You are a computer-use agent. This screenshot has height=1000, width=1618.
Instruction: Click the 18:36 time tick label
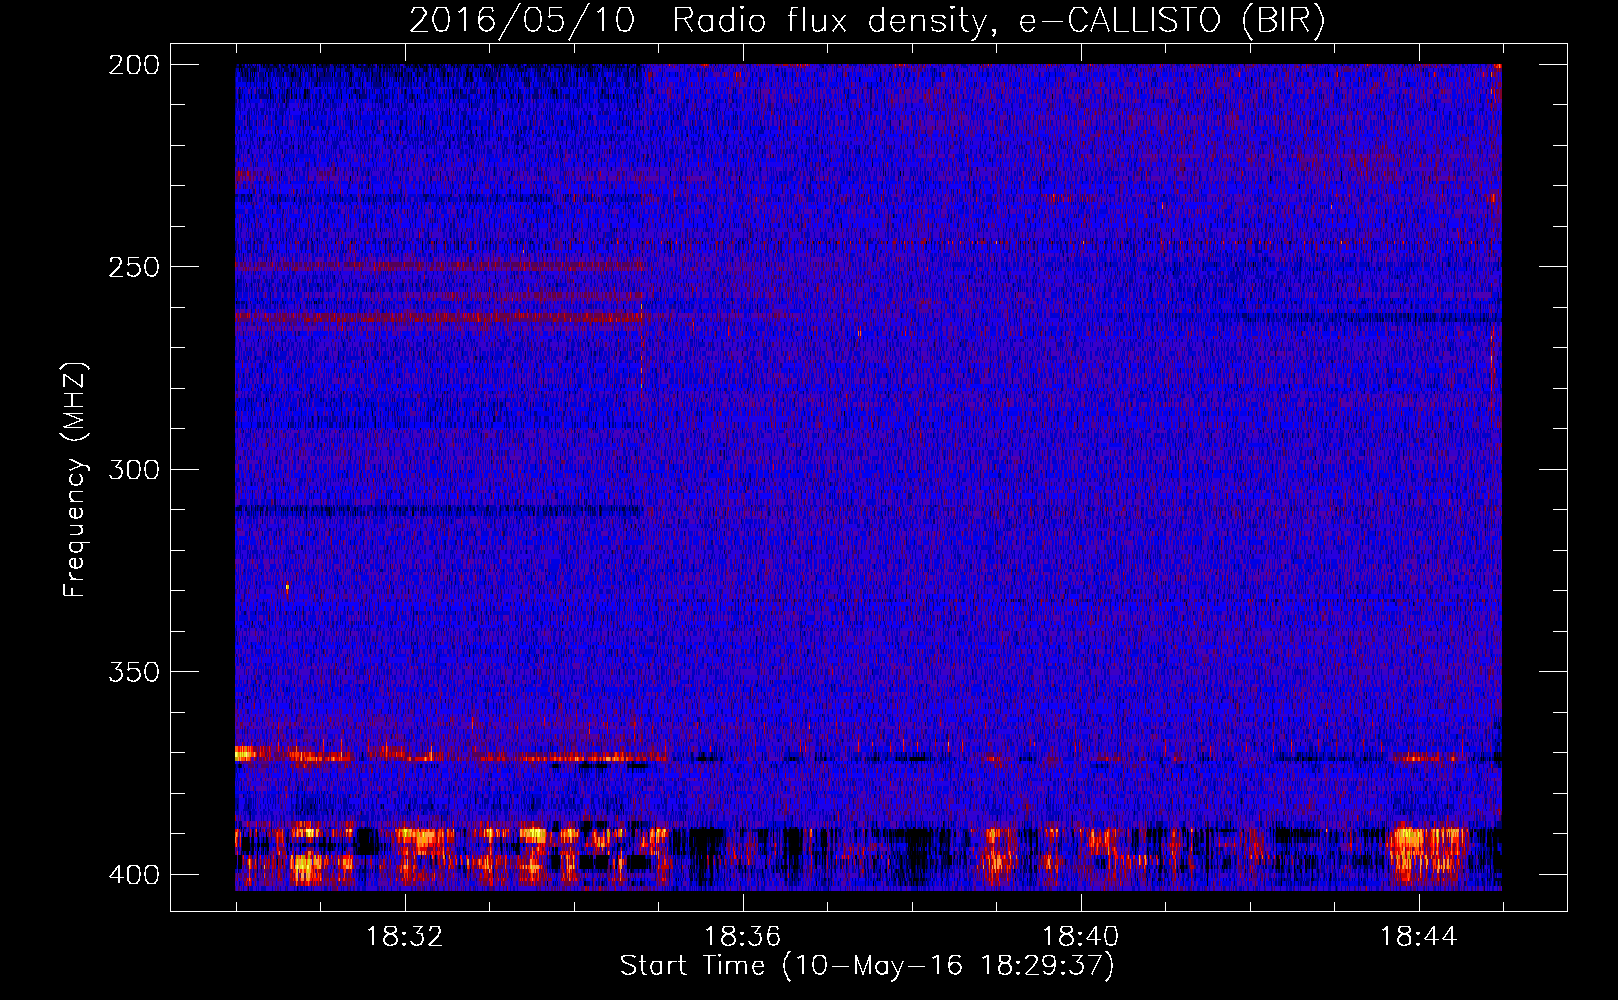743,937
